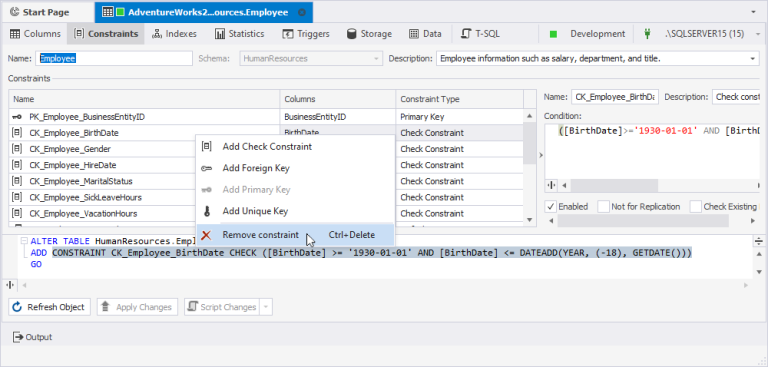This screenshot has height=367, width=768.
Task: Click the primary key icon of PK_Employee_BusinessEntityID
Action: tap(16, 117)
